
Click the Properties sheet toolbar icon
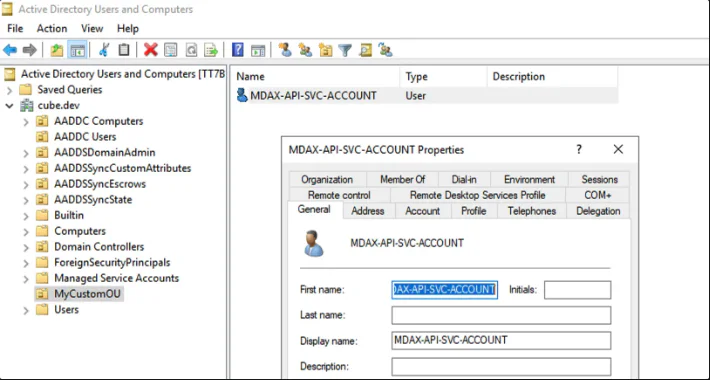click(171, 50)
